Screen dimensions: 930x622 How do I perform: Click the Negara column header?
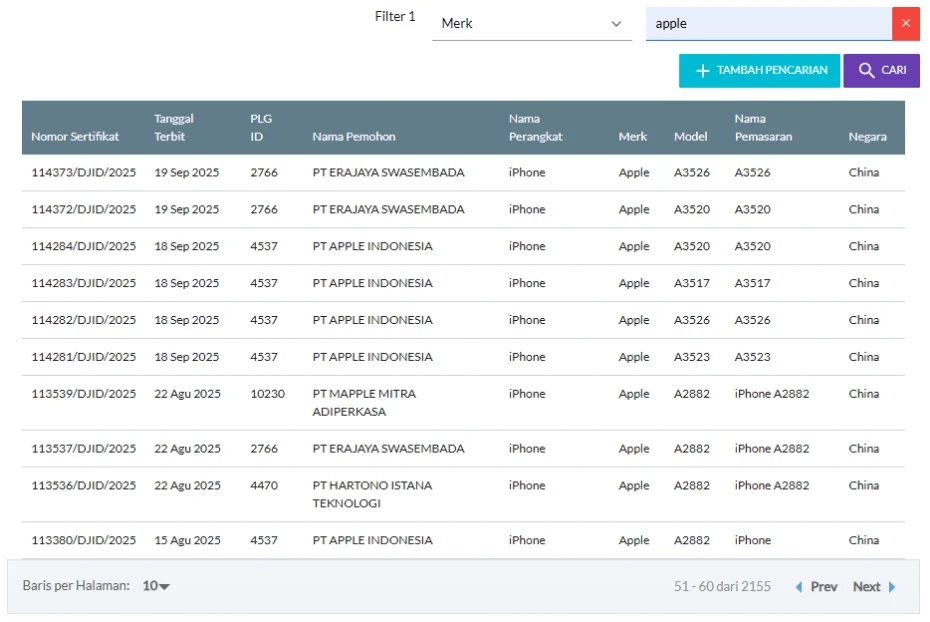coord(867,137)
